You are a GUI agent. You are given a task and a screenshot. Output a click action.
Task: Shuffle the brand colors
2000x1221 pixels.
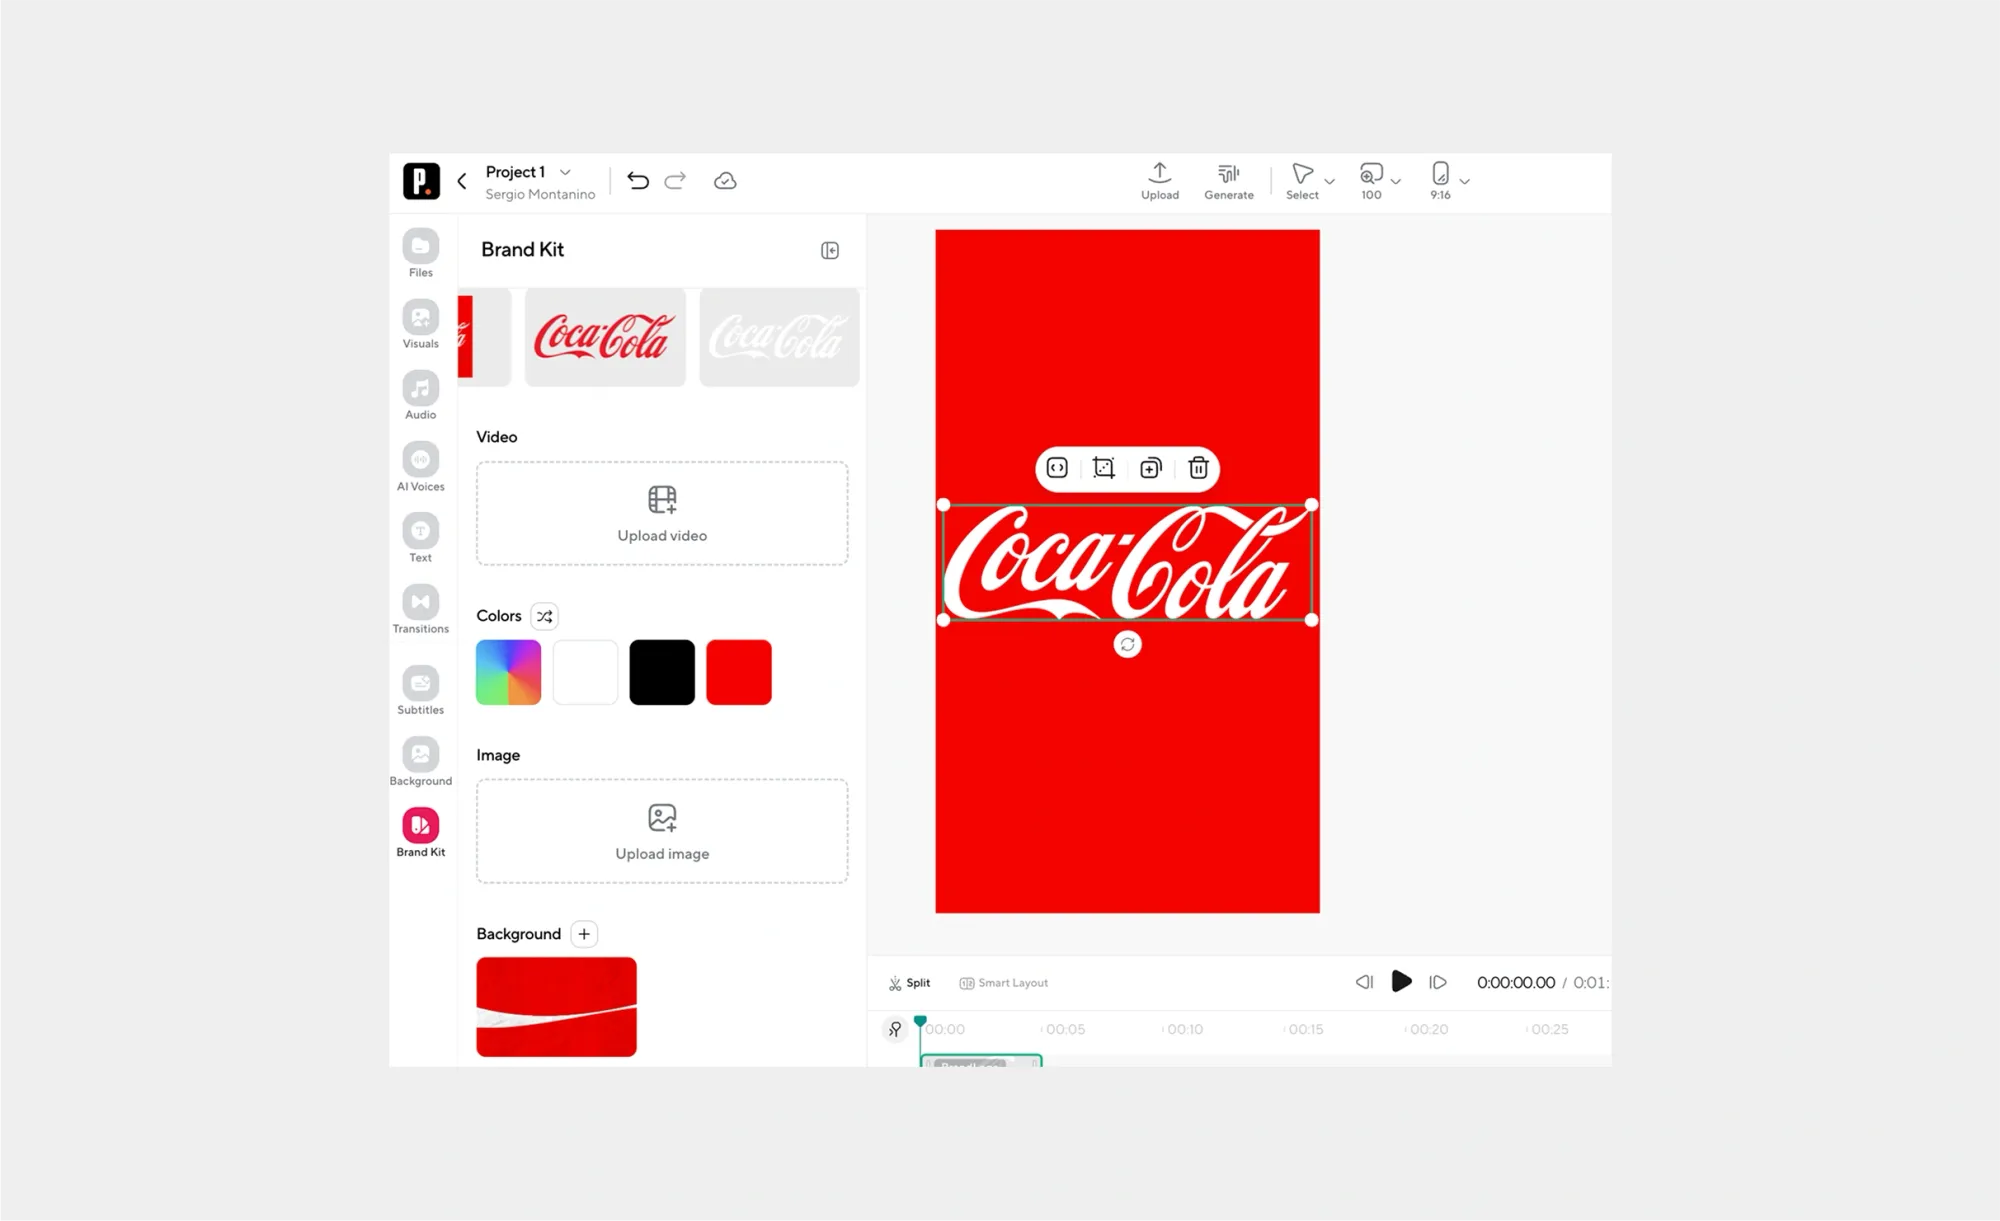click(545, 616)
